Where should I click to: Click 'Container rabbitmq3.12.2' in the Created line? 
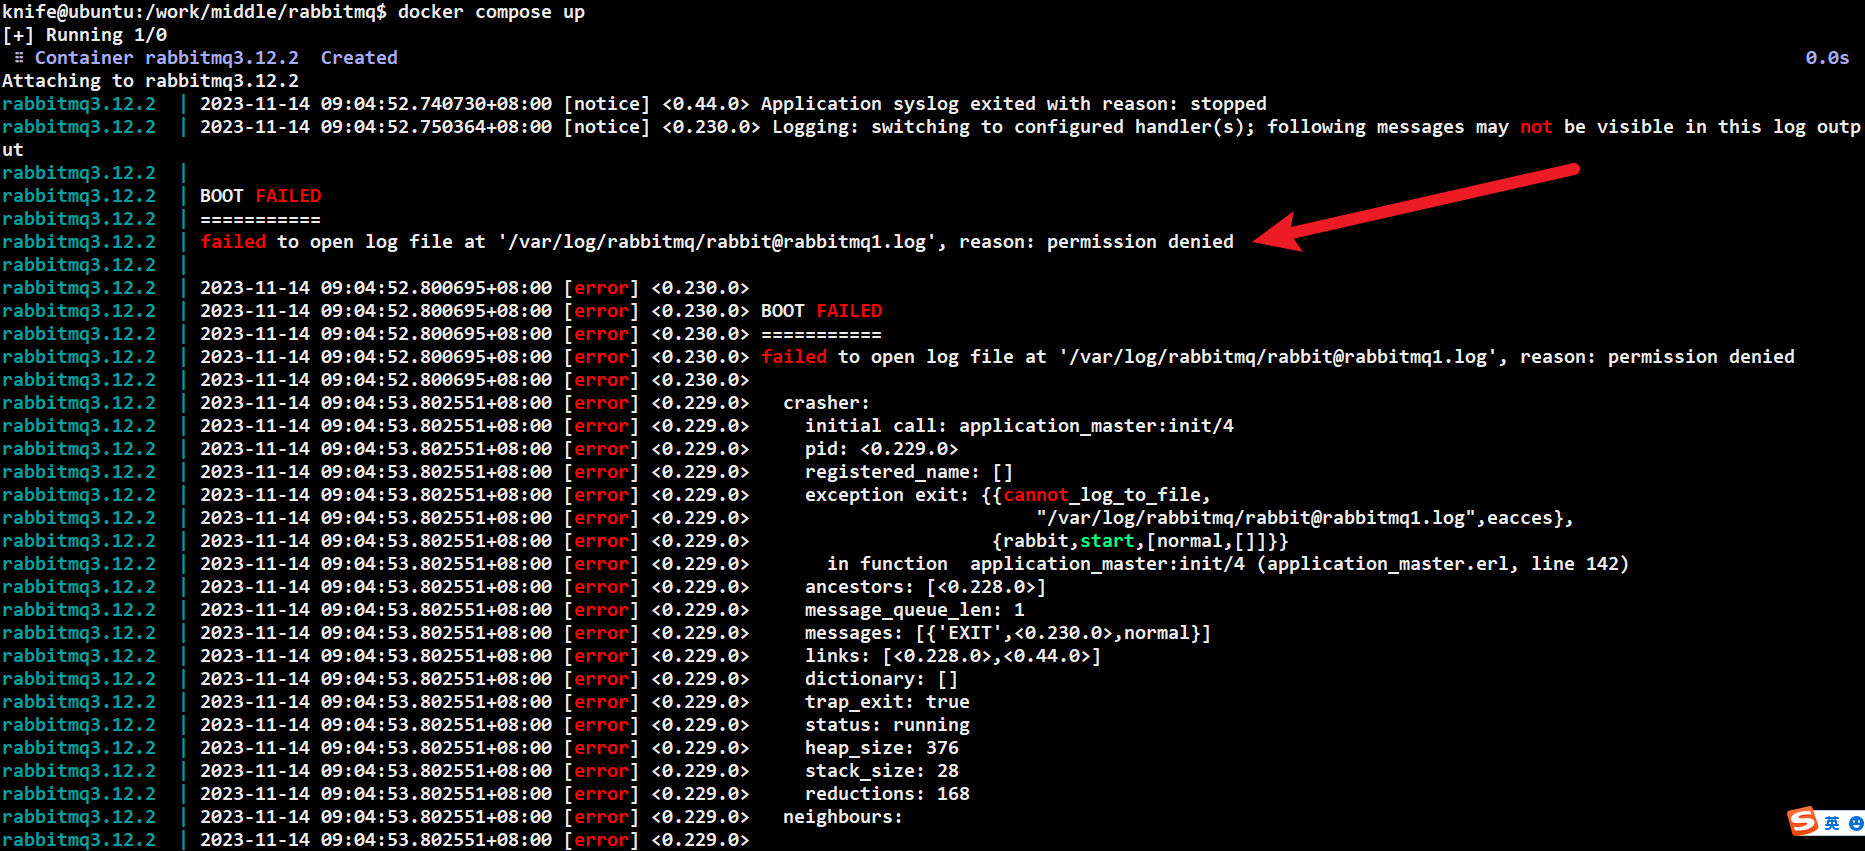167,58
